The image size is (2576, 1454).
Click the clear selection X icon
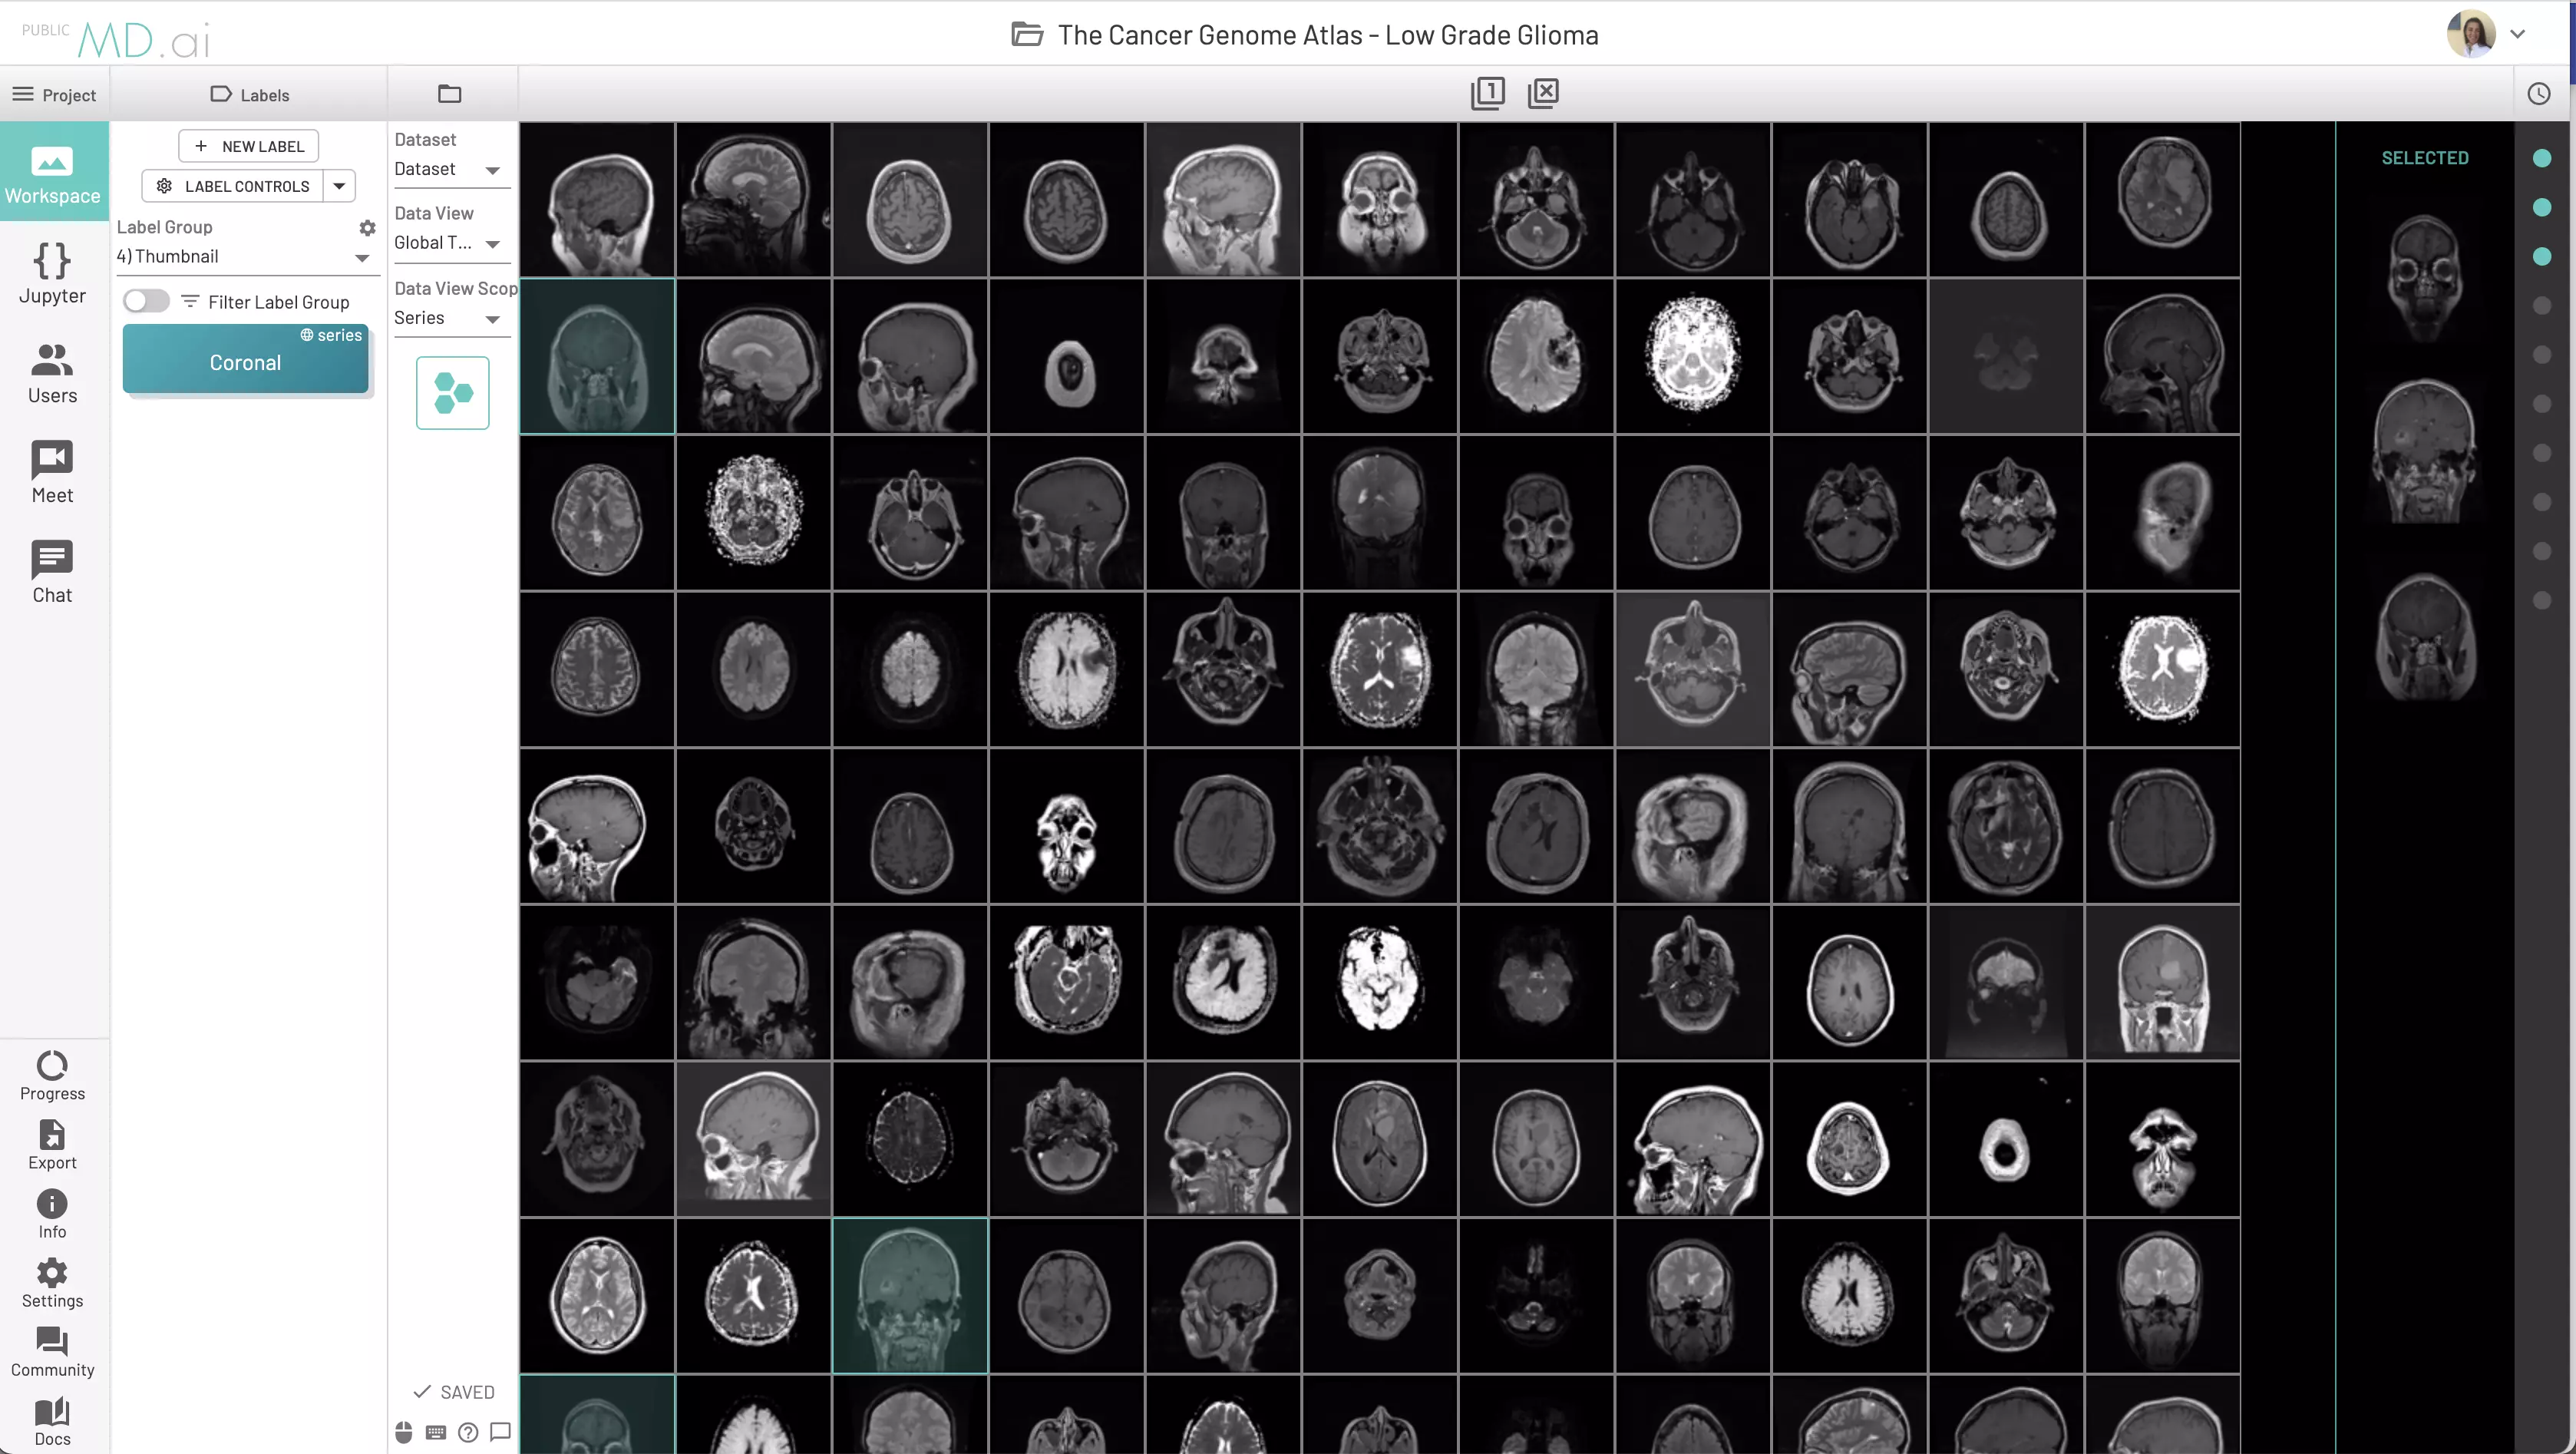1543,93
